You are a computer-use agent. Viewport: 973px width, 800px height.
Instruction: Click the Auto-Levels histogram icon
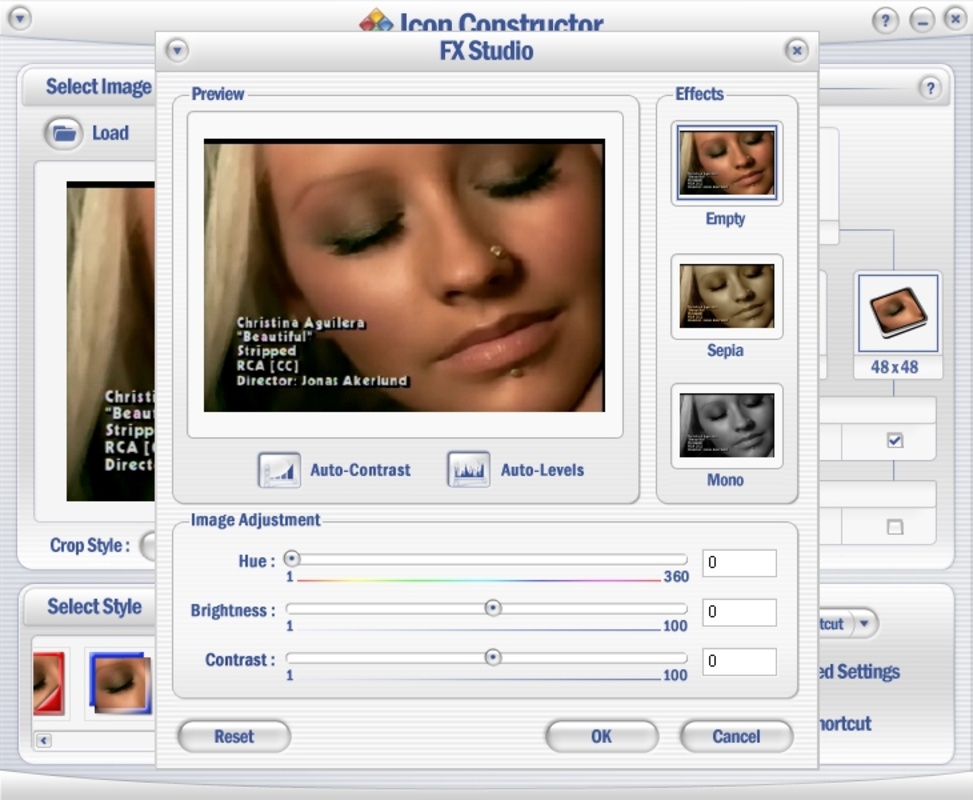[469, 470]
